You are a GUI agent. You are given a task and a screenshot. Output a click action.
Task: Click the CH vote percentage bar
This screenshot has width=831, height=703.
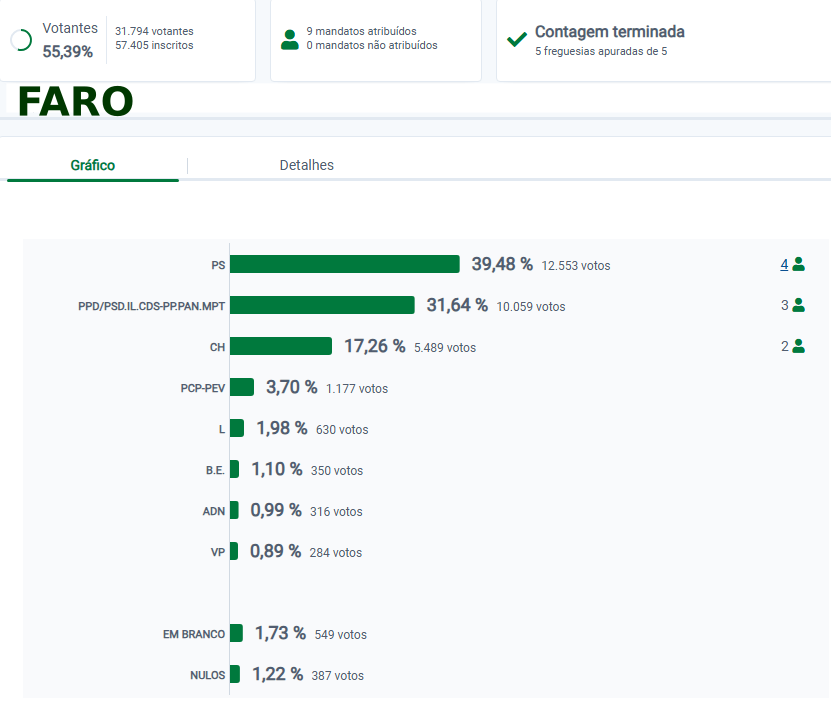(x=280, y=346)
